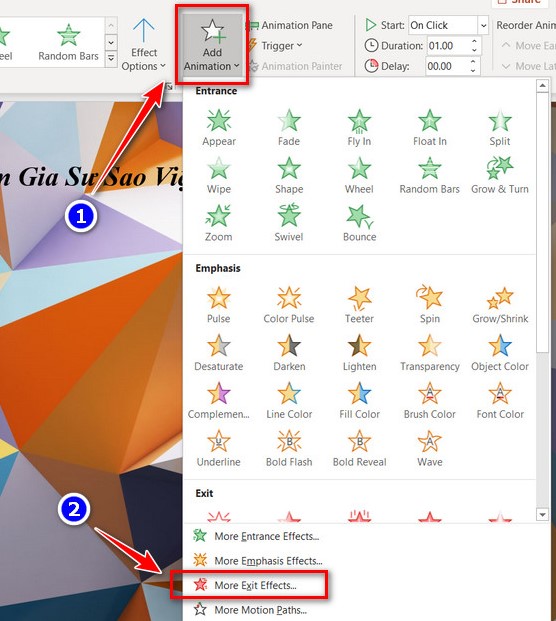Expand the Trigger dropdown
The height and width of the screenshot is (621, 556).
click(x=275, y=46)
